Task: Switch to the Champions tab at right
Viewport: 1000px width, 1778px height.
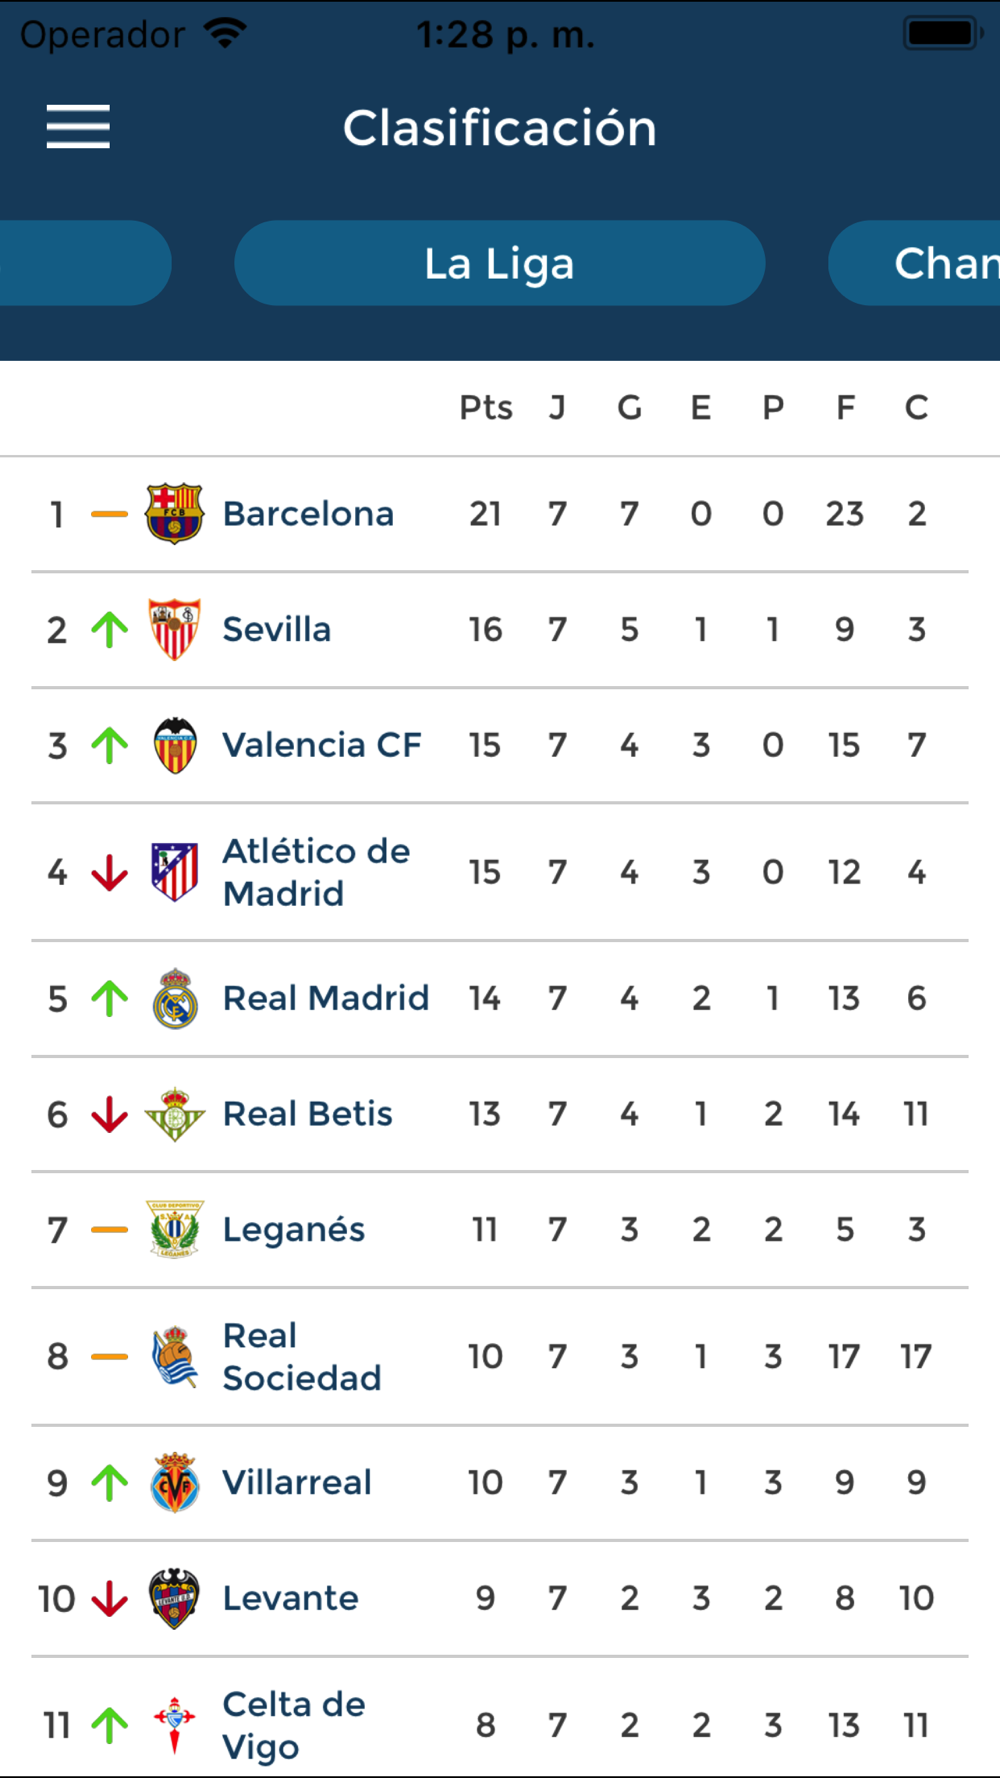Action: pyautogui.click(x=914, y=263)
